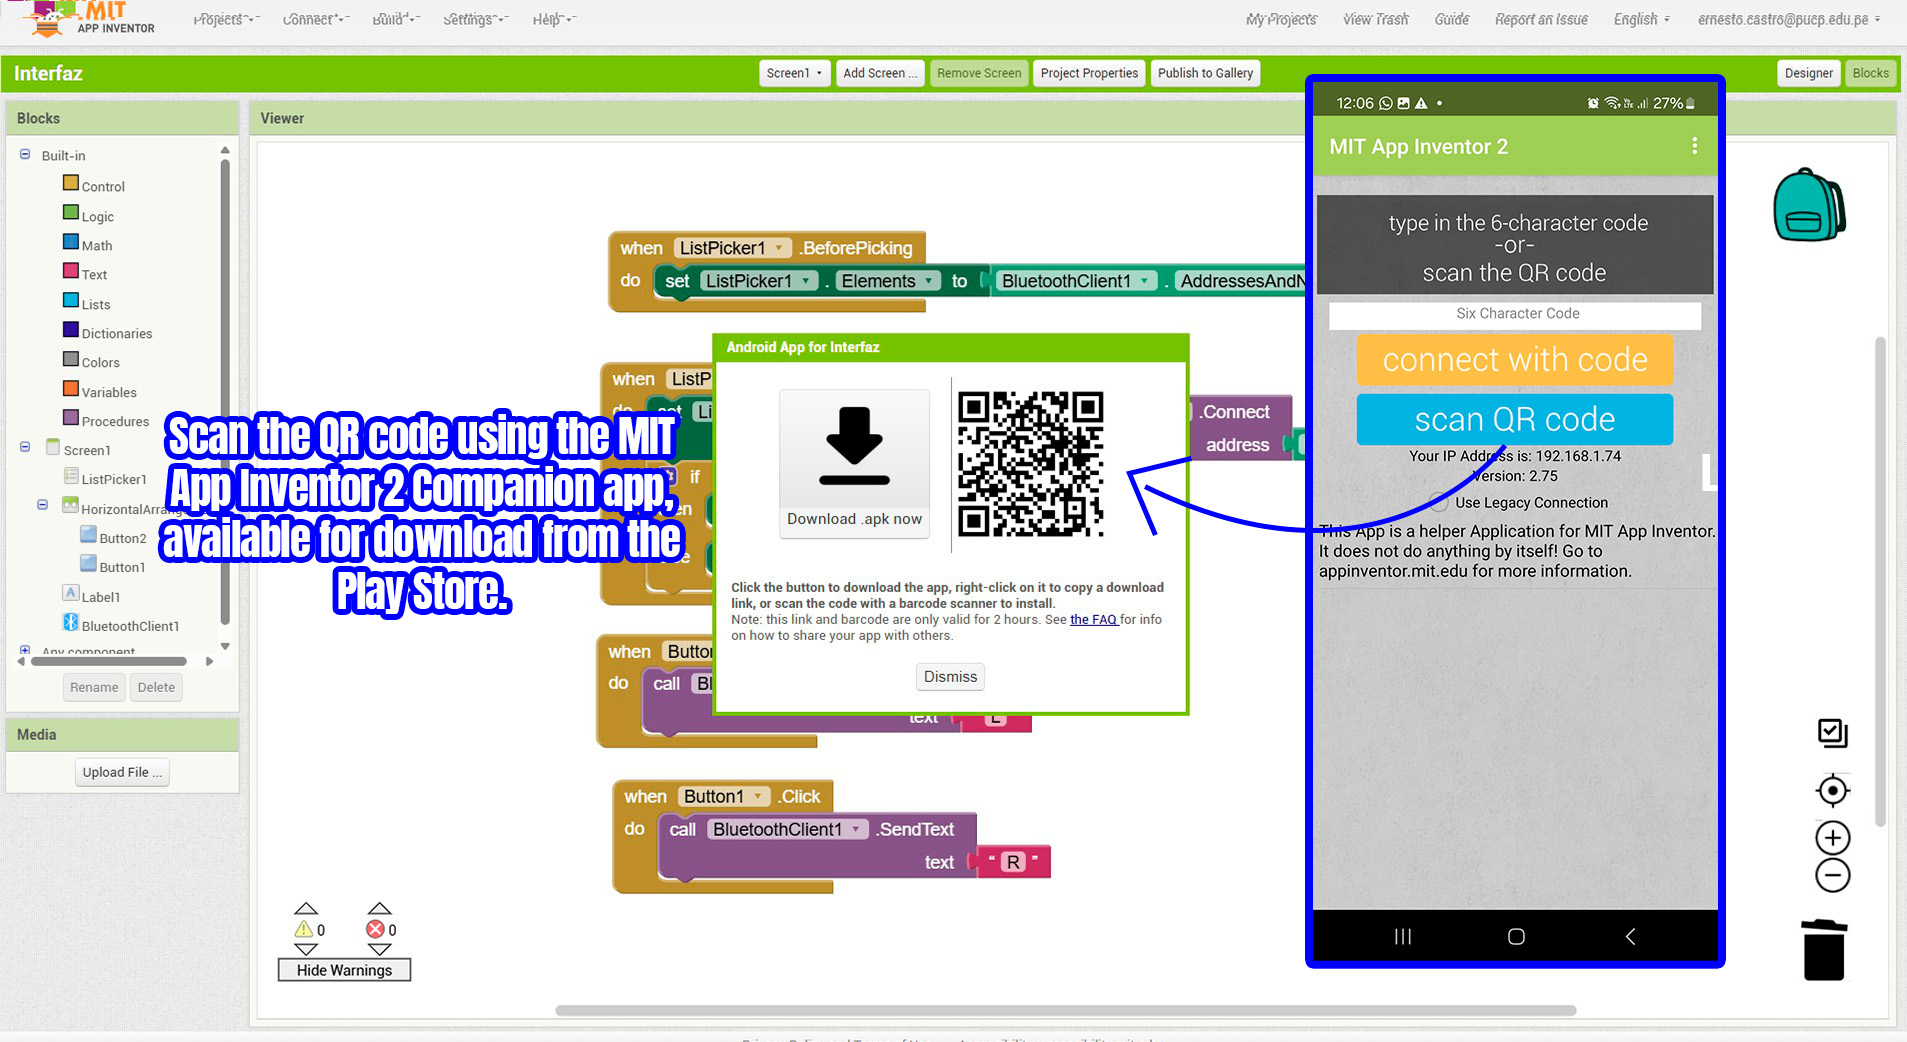Toggle Use Legacy Connection option
Image resolution: width=1907 pixels, height=1042 pixels.
(1439, 502)
